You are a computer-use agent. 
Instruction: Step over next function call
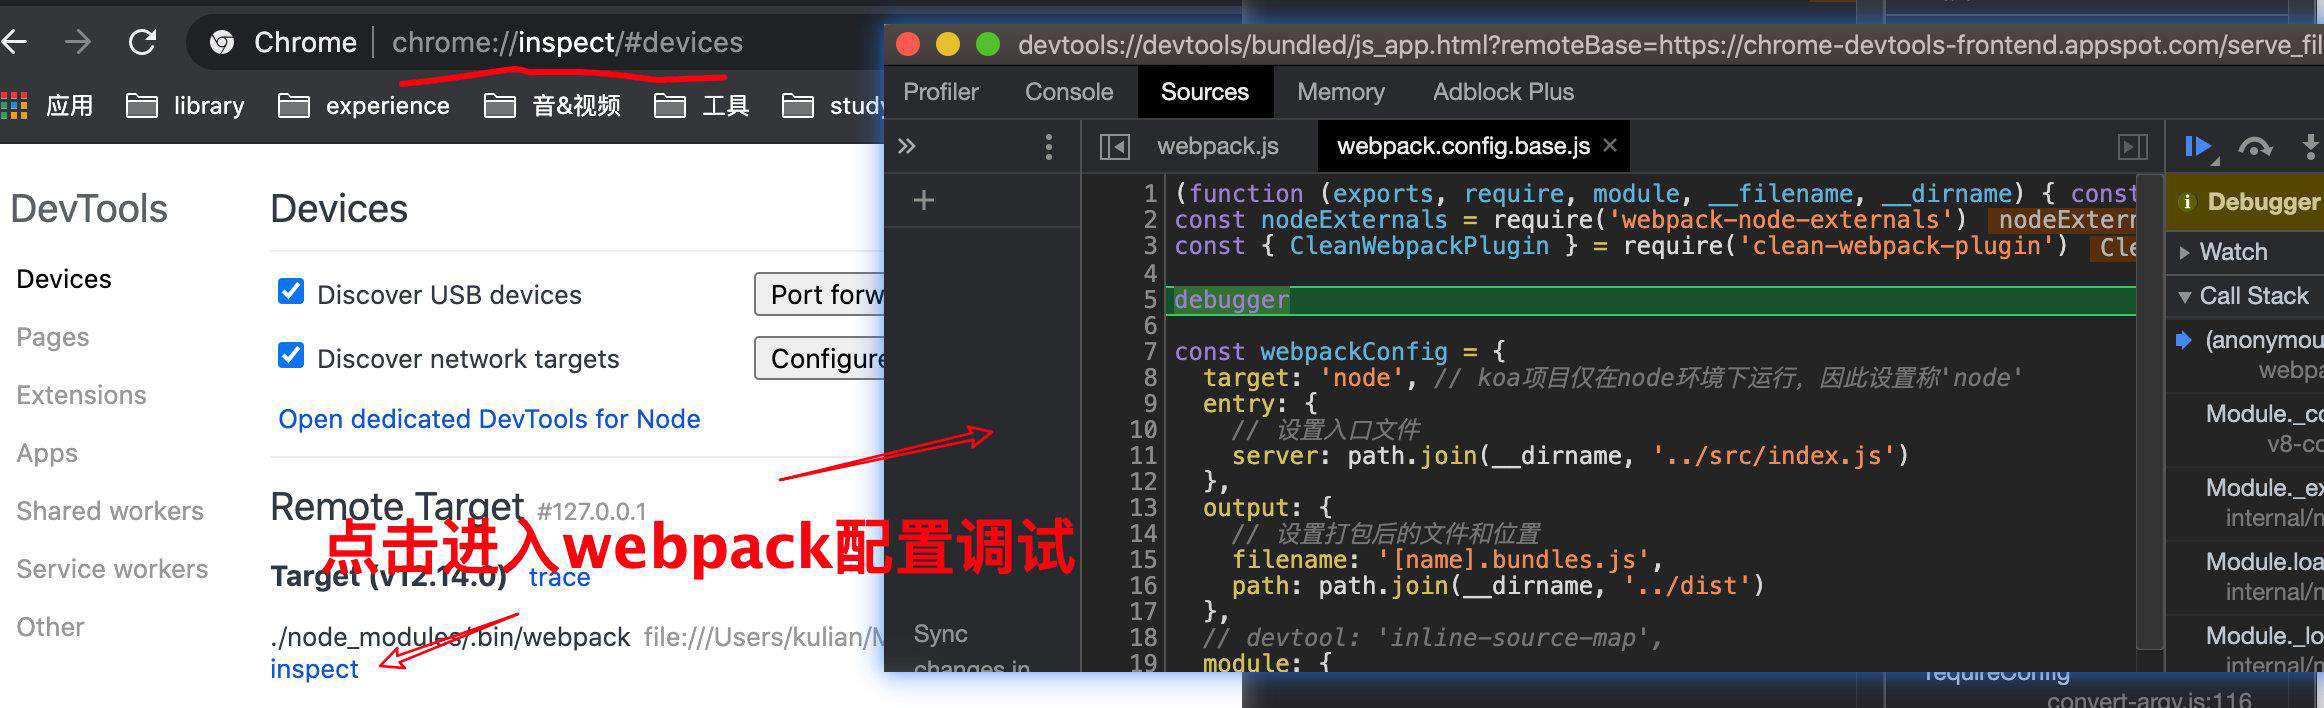click(x=2255, y=147)
